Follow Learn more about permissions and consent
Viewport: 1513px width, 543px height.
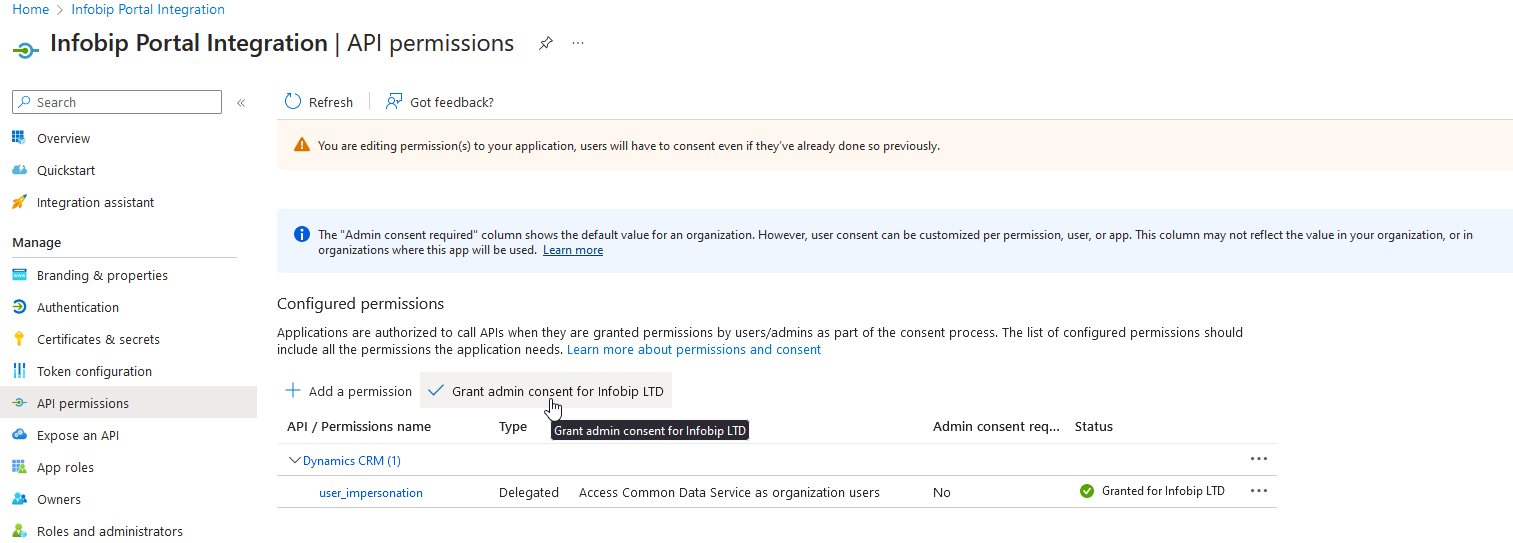[693, 350]
